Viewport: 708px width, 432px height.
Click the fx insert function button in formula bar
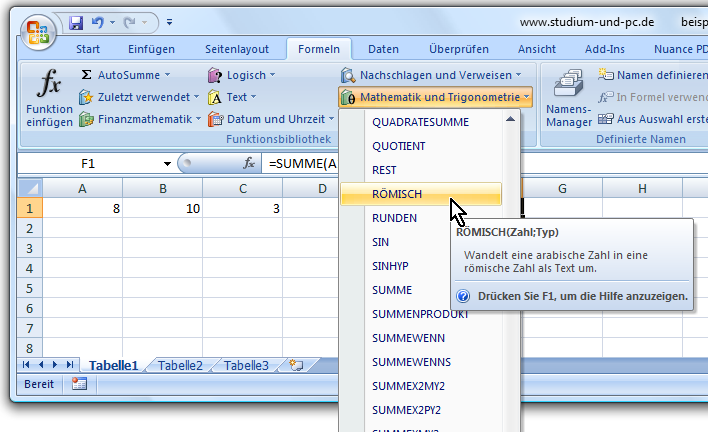coord(249,163)
